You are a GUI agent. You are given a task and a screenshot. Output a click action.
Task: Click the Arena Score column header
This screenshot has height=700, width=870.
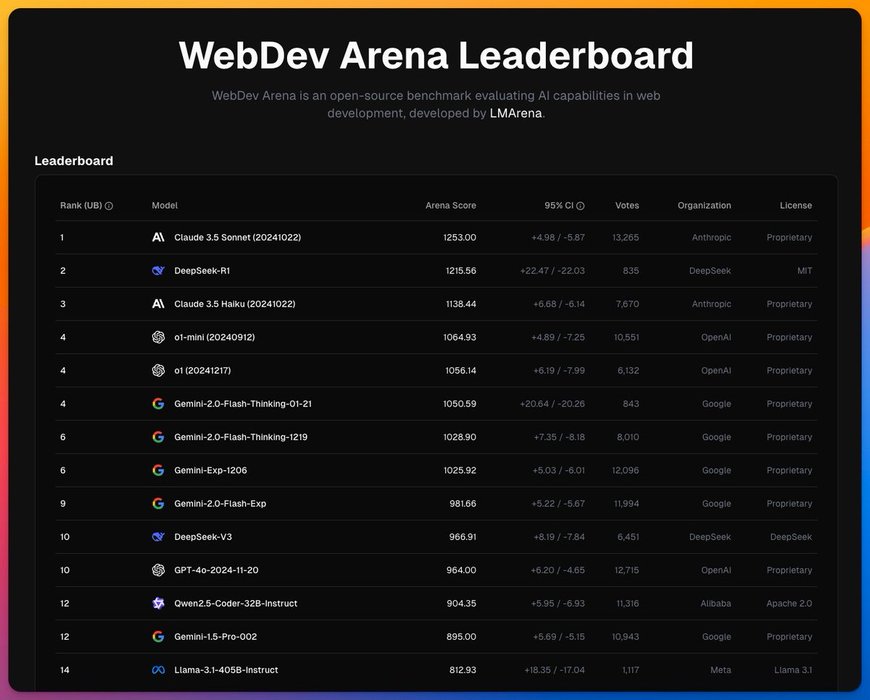tap(451, 205)
